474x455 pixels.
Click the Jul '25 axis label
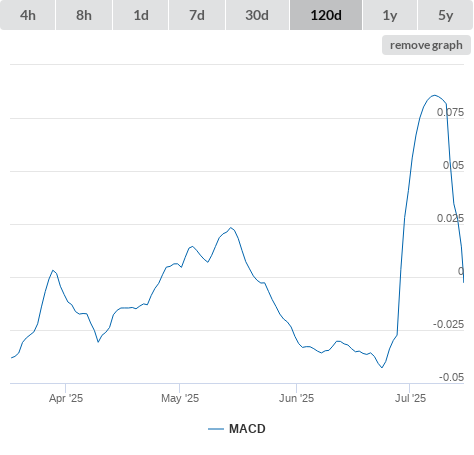pos(410,398)
